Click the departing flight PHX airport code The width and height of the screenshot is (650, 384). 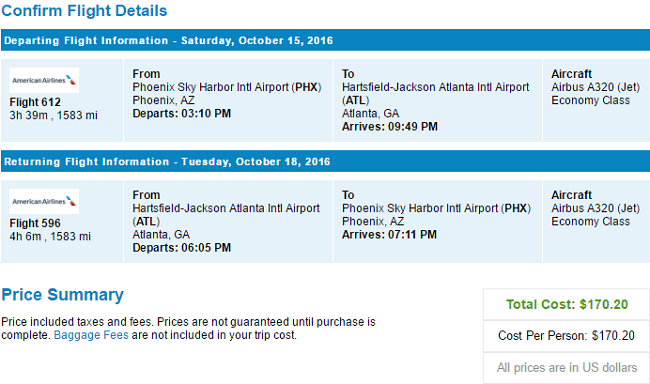pyautogui.click(x=306, y=87)
